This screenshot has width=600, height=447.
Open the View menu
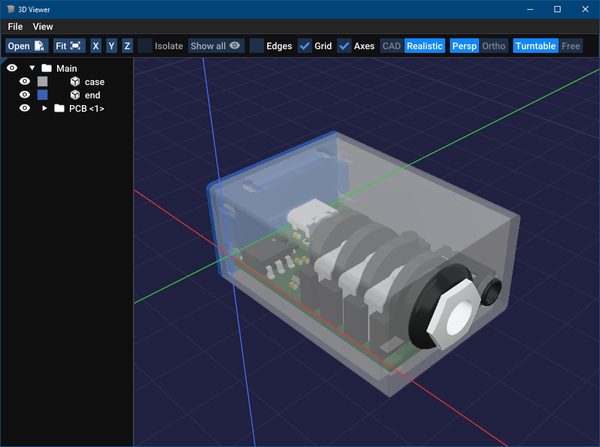pos(42,27)
